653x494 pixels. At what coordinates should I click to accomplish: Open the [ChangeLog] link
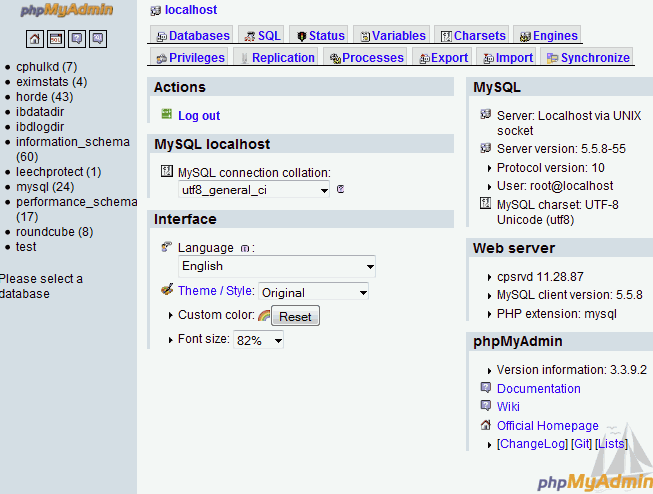(x=532, y=444)
